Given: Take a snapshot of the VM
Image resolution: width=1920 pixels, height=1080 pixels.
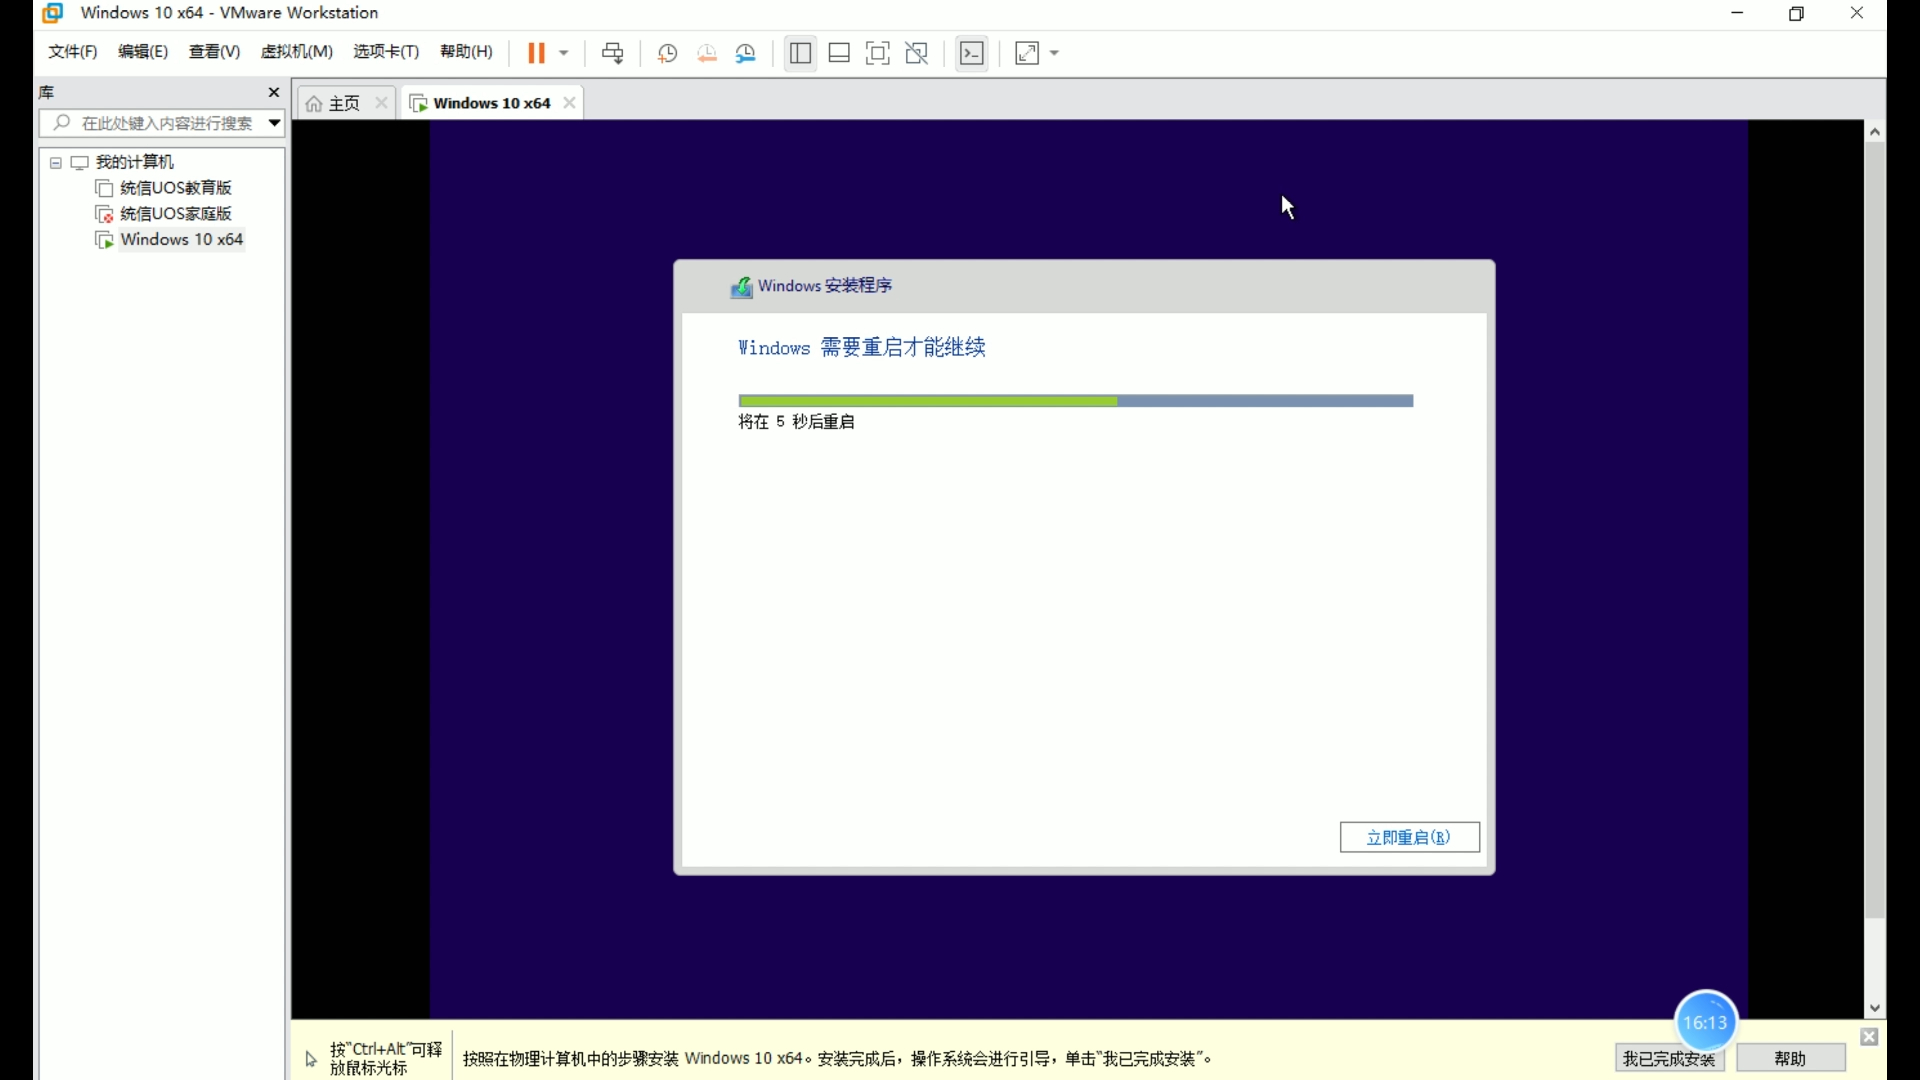Looking at the screenshot, I should point(667,53).
